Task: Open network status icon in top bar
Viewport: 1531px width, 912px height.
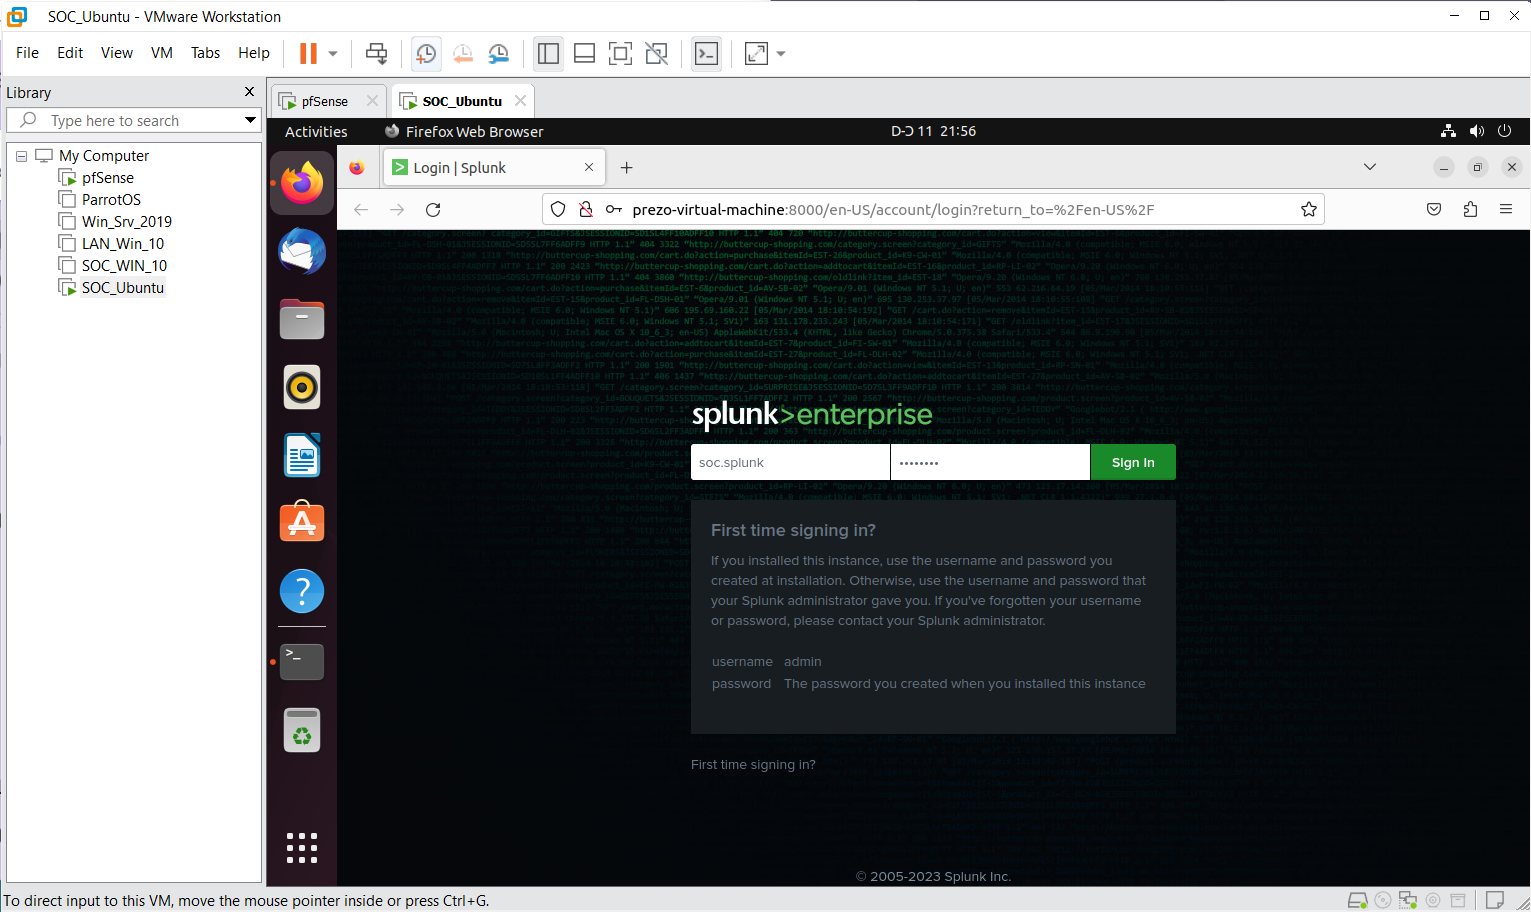Action: [1448, 131]
